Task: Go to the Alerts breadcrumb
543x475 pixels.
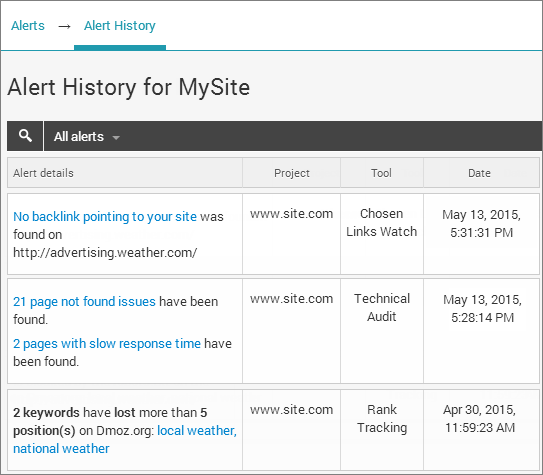Action: click(x=28, y=26)
